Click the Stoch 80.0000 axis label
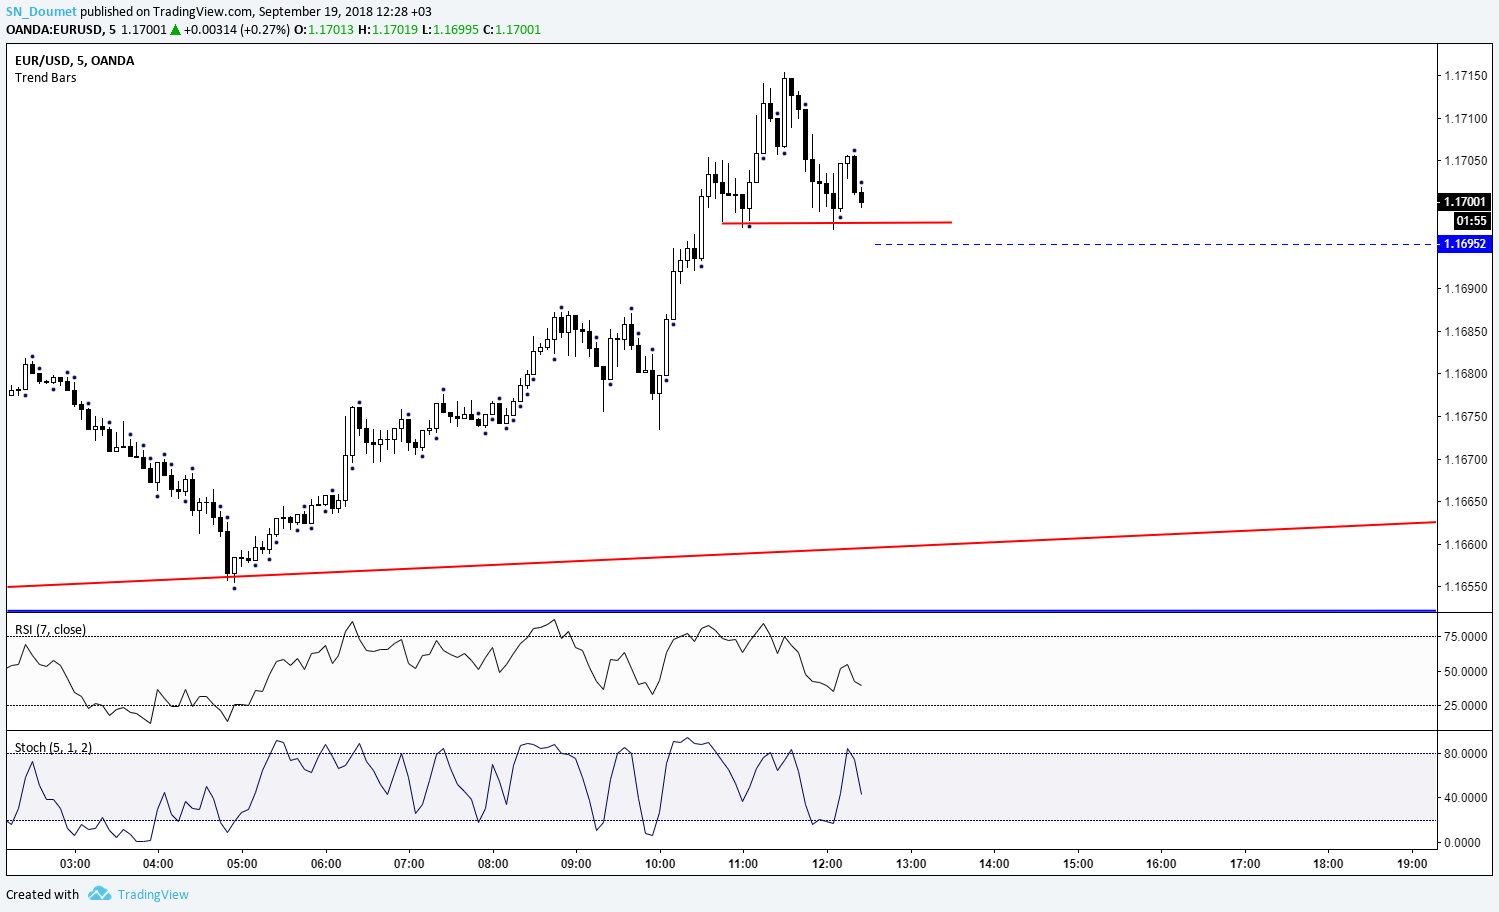The width and height of the screenshot is (1499, 912). (x=1465, y=753)
